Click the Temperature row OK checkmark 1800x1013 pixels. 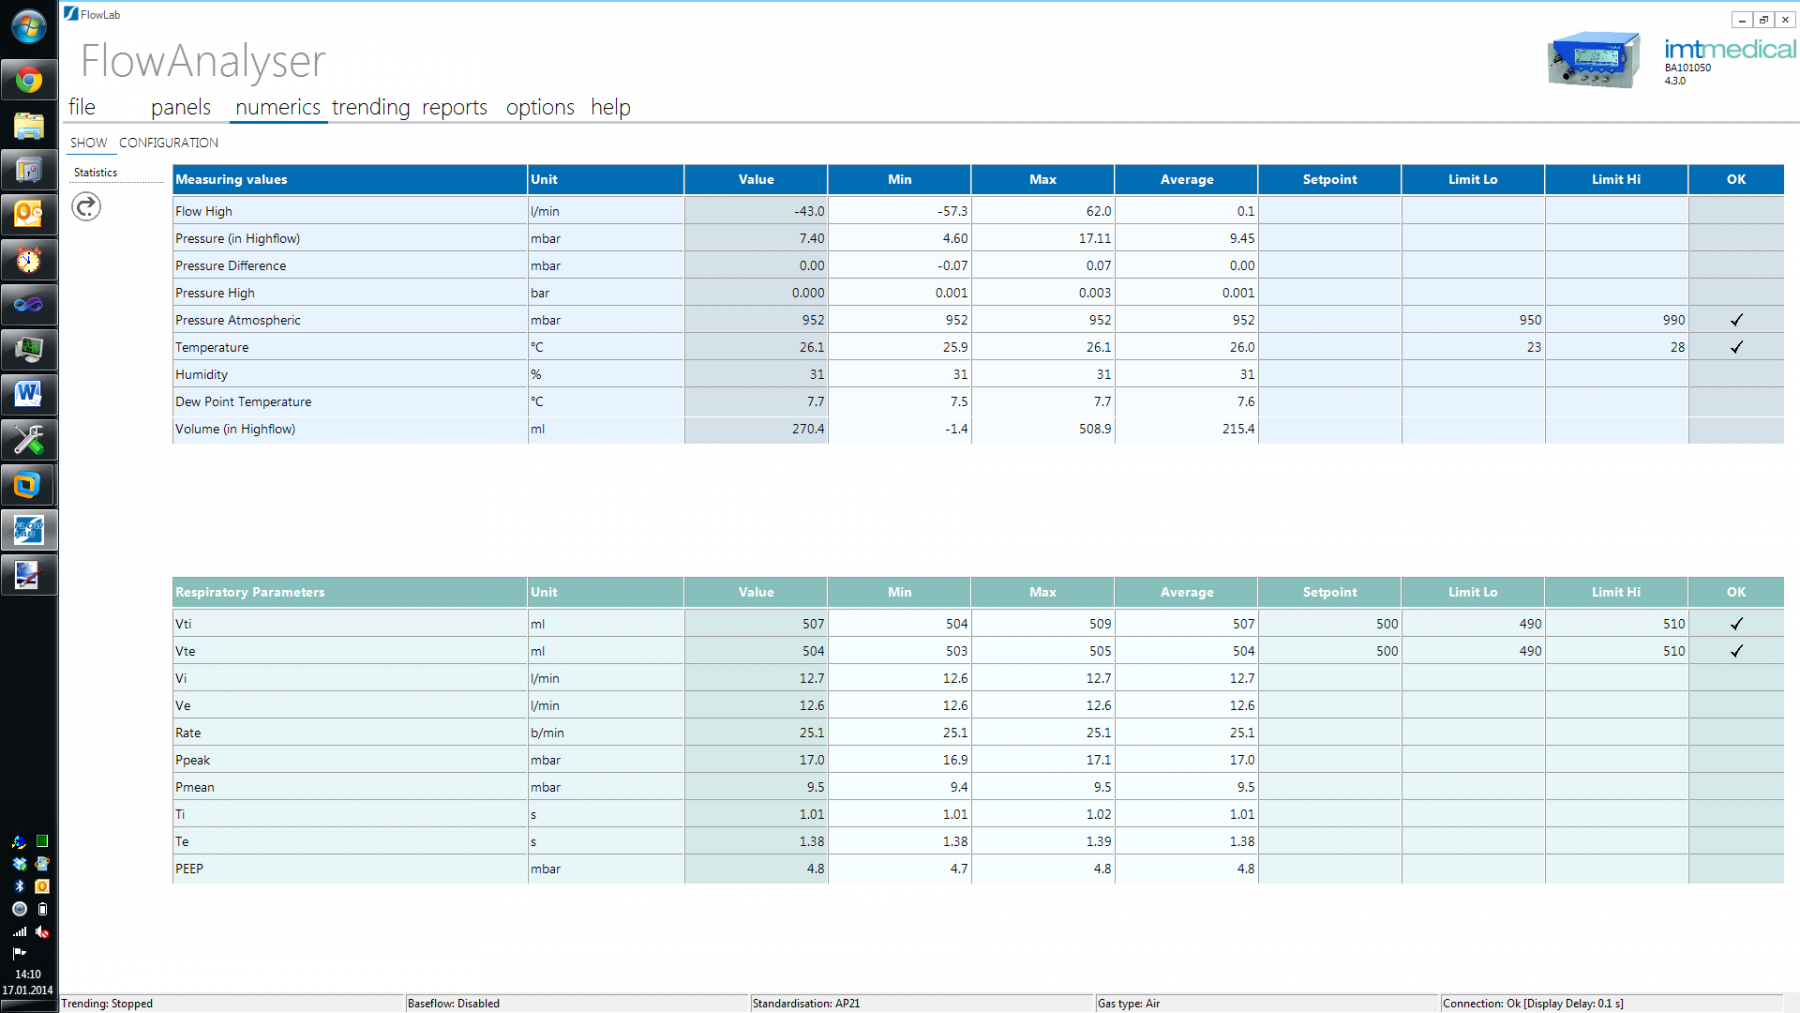click(1736, 347)
